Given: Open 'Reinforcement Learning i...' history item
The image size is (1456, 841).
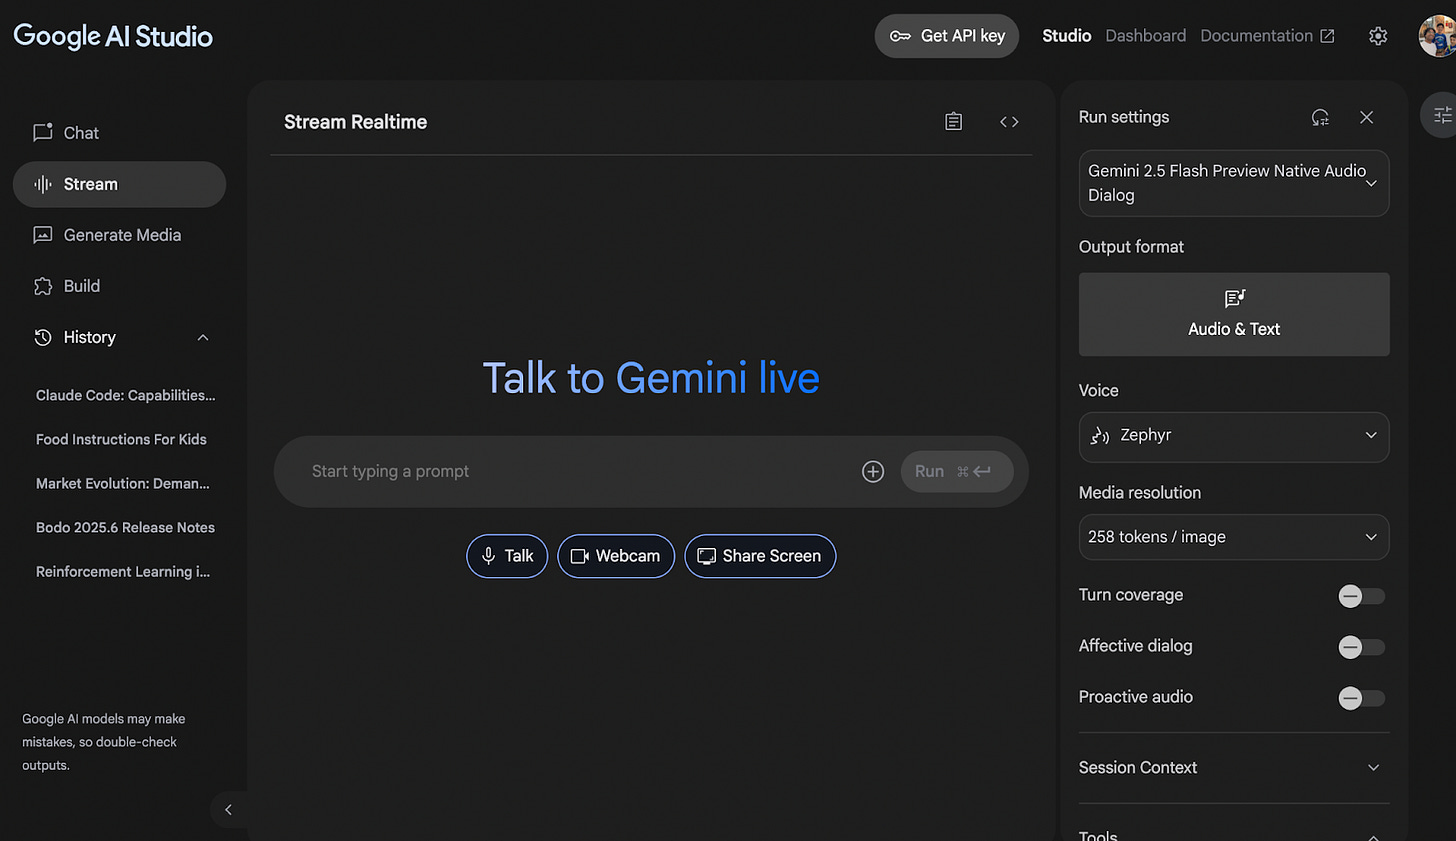Looking at the screenshot, I should pos(122,571).
